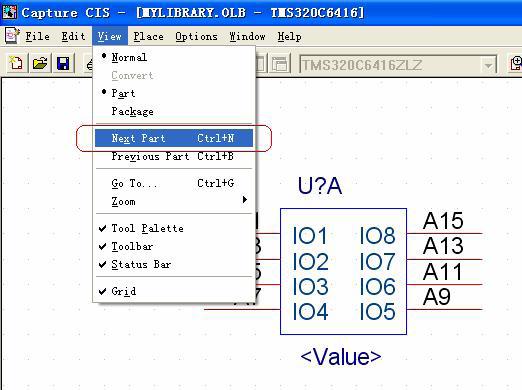Open the Place menu

pos(148,36)
